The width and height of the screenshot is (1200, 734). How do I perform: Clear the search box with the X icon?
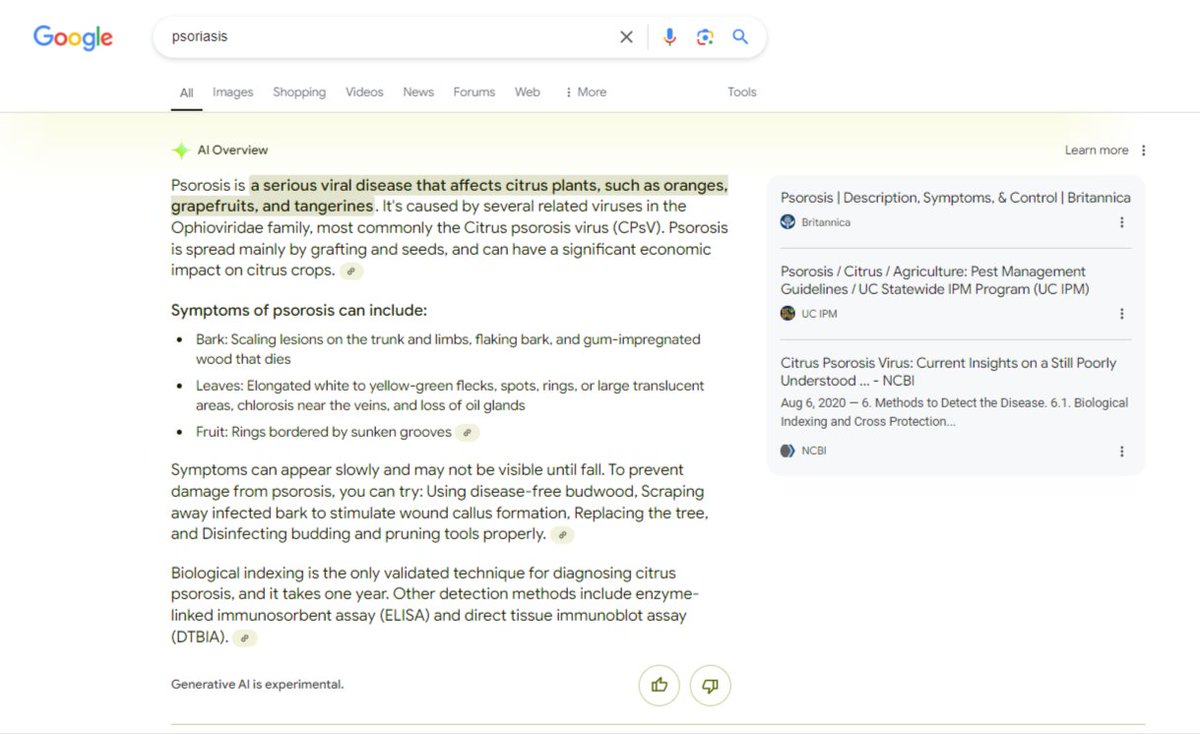pos(626,37)
